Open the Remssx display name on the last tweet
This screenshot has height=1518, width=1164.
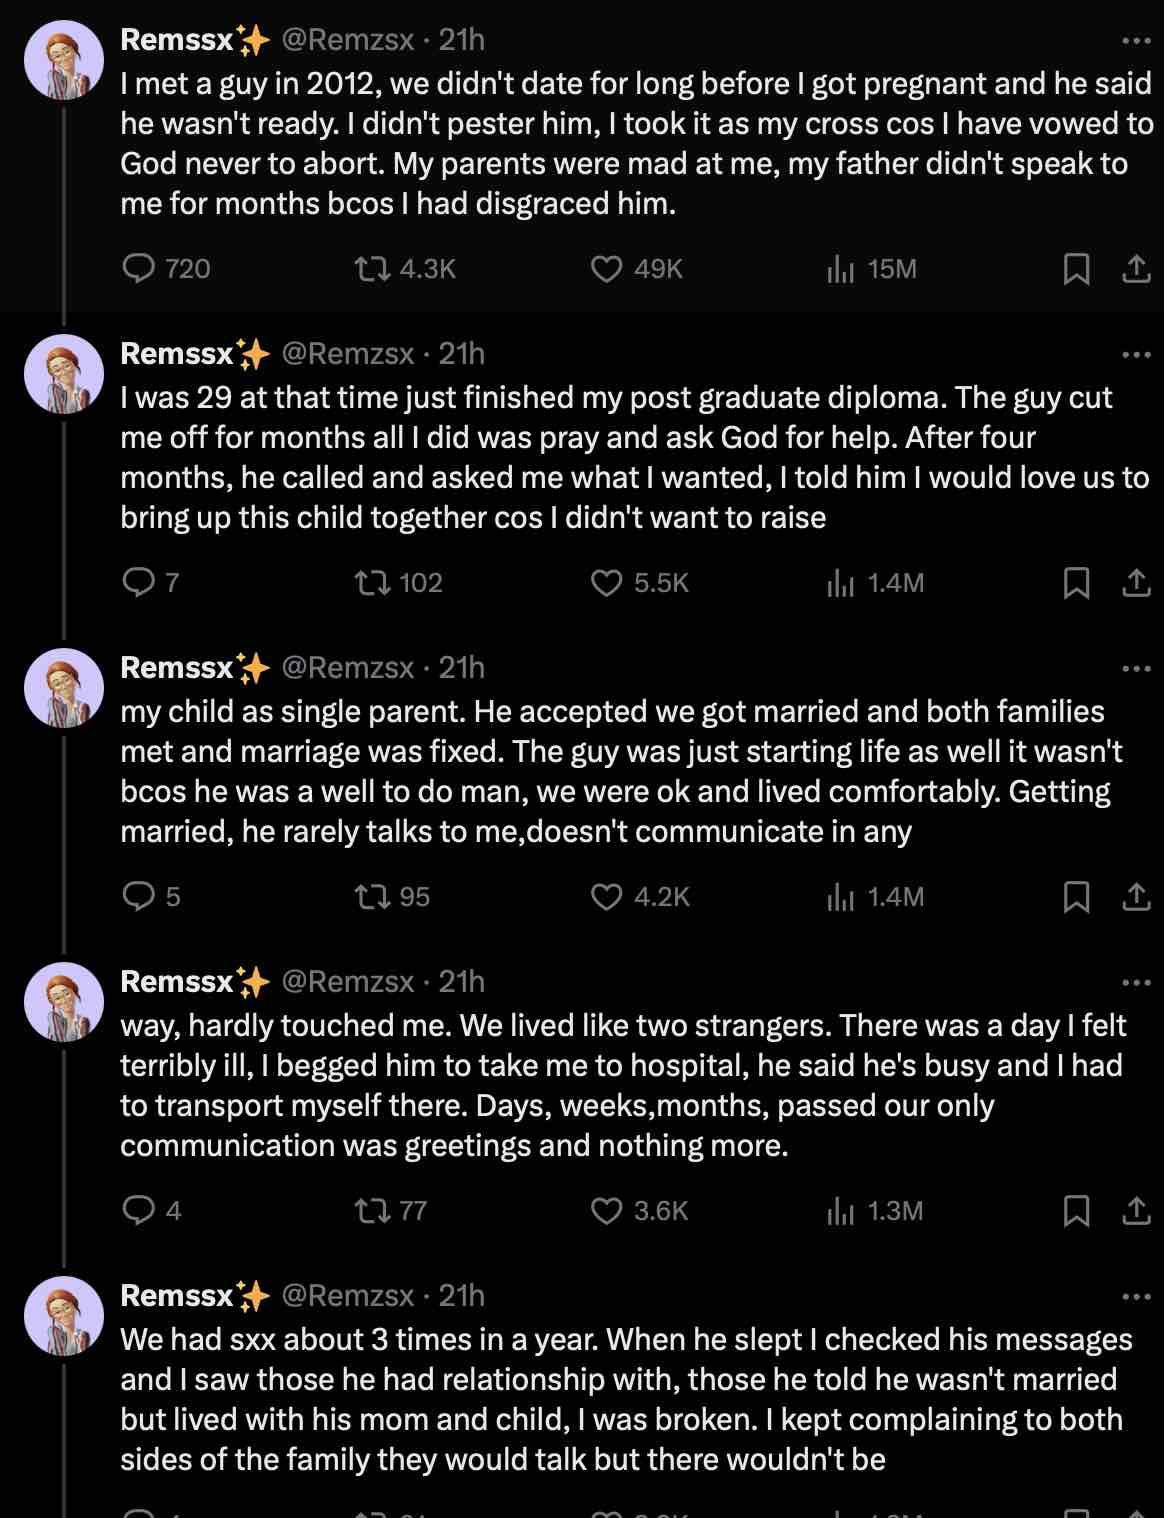(x=177, y=1296)
